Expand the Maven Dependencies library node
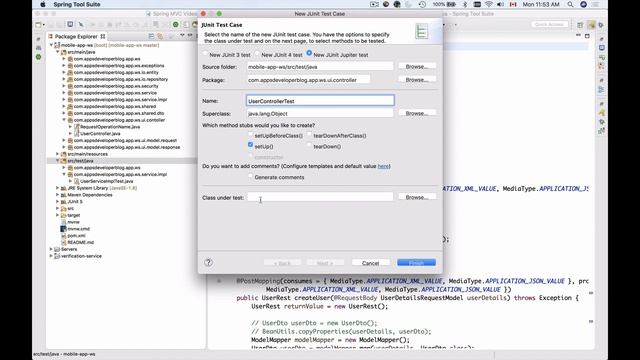 (x=58, y=195)
